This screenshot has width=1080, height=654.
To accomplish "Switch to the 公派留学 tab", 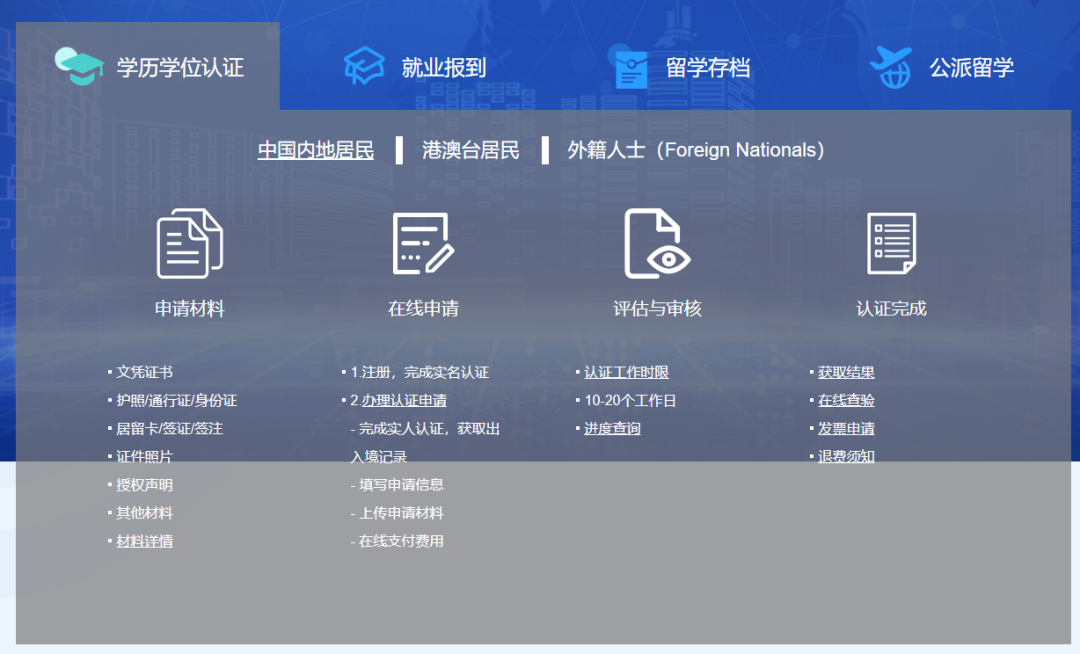I will point(942,67).
